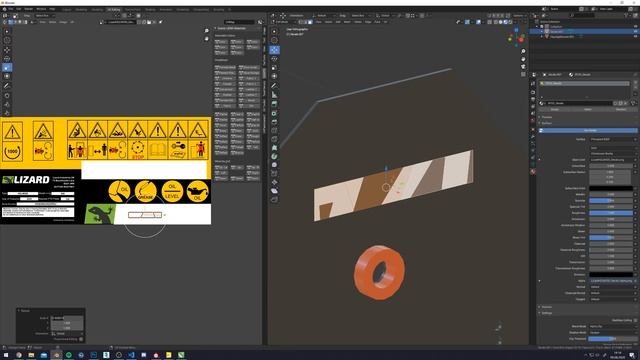Open the Windows Start button on taskbar

(6, 355)
